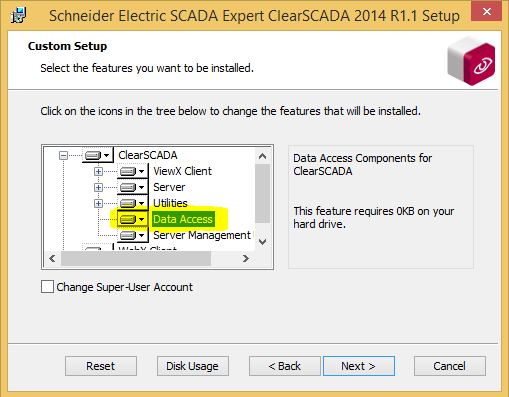Enable the Change Super-User Account checkbox
This screenshot has height=397, width=509.
(47, 287)
